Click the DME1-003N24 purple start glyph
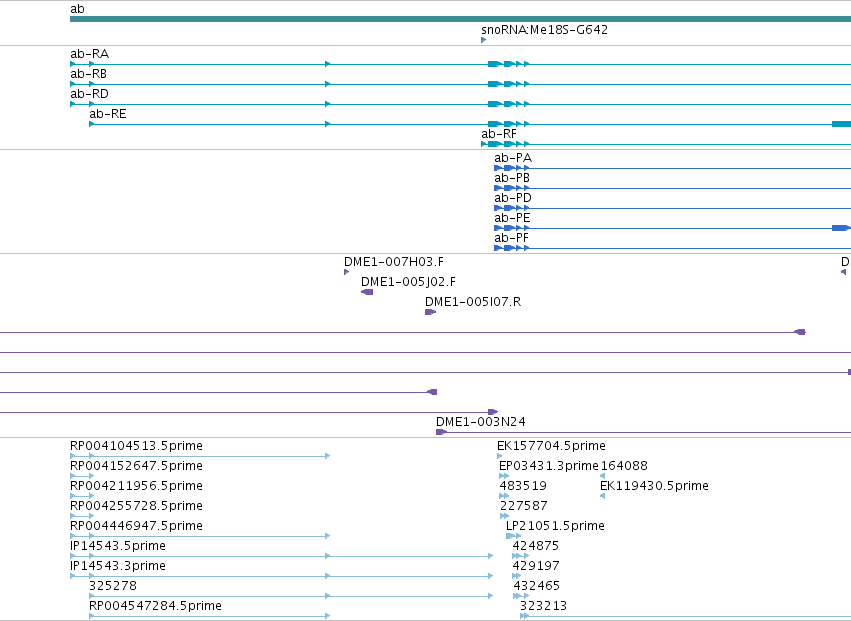Screen dimensions: 851x621 441,432
